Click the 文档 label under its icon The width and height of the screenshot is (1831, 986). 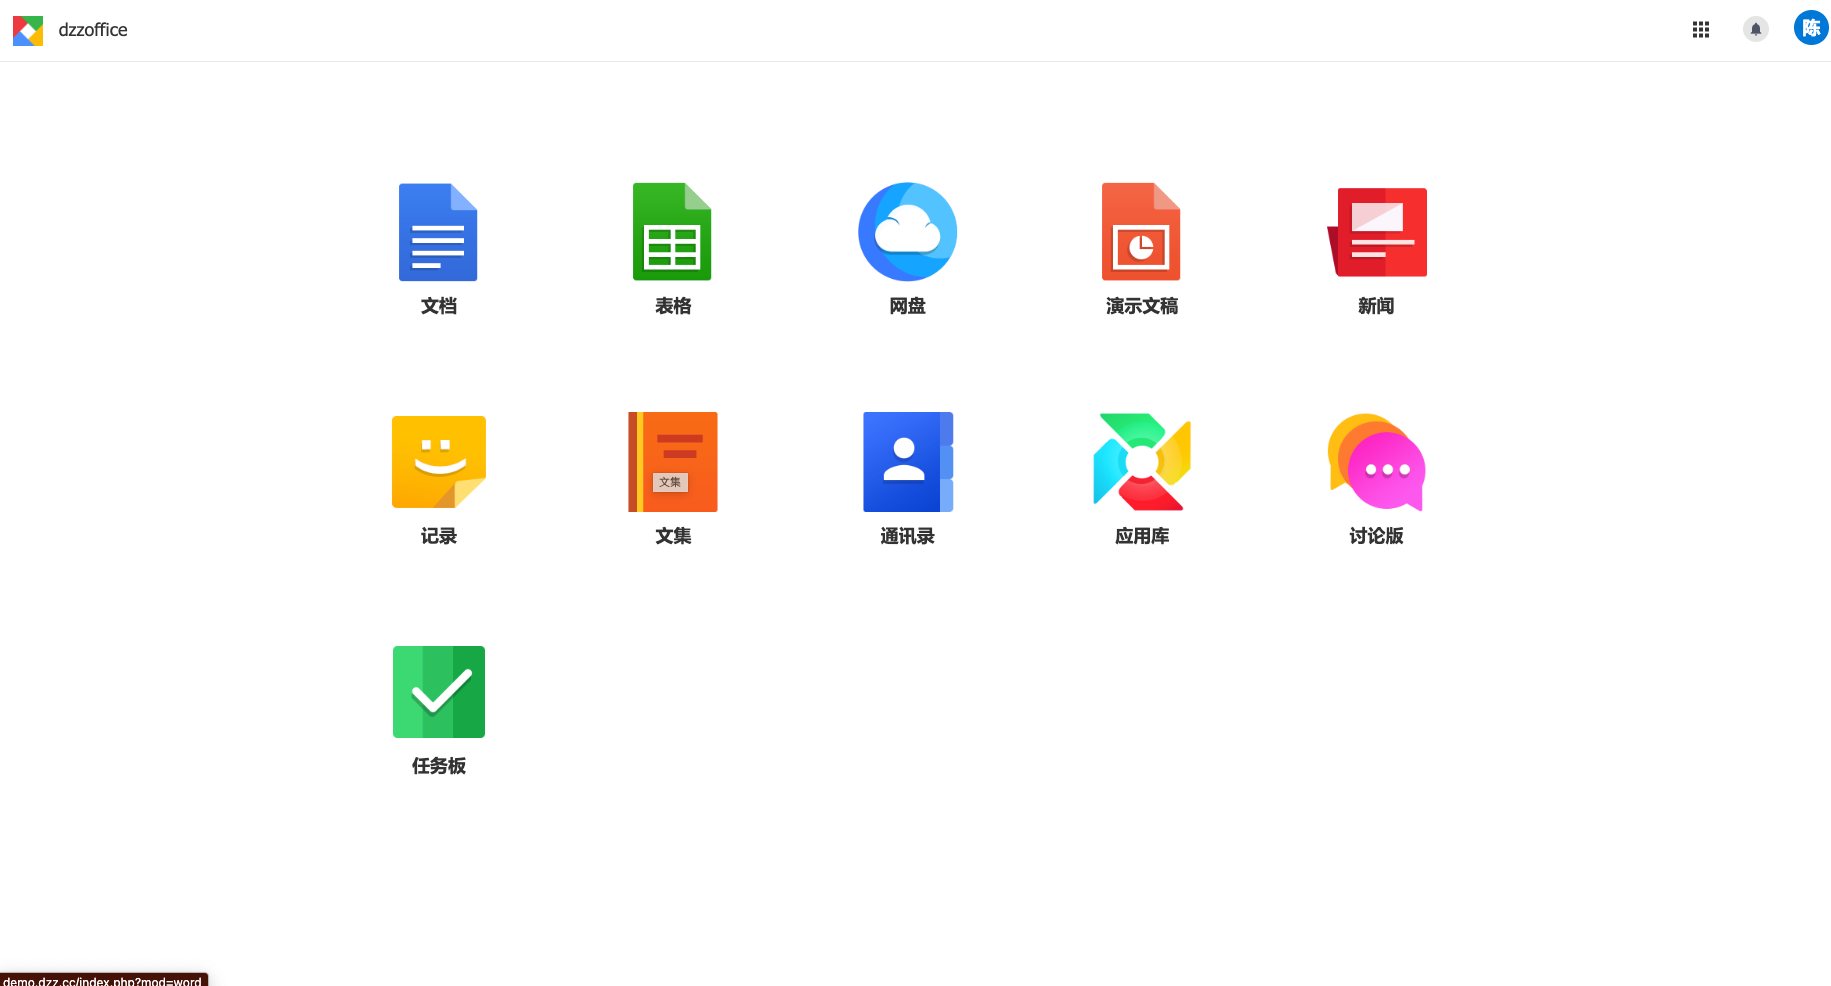(x=438, y=306)
